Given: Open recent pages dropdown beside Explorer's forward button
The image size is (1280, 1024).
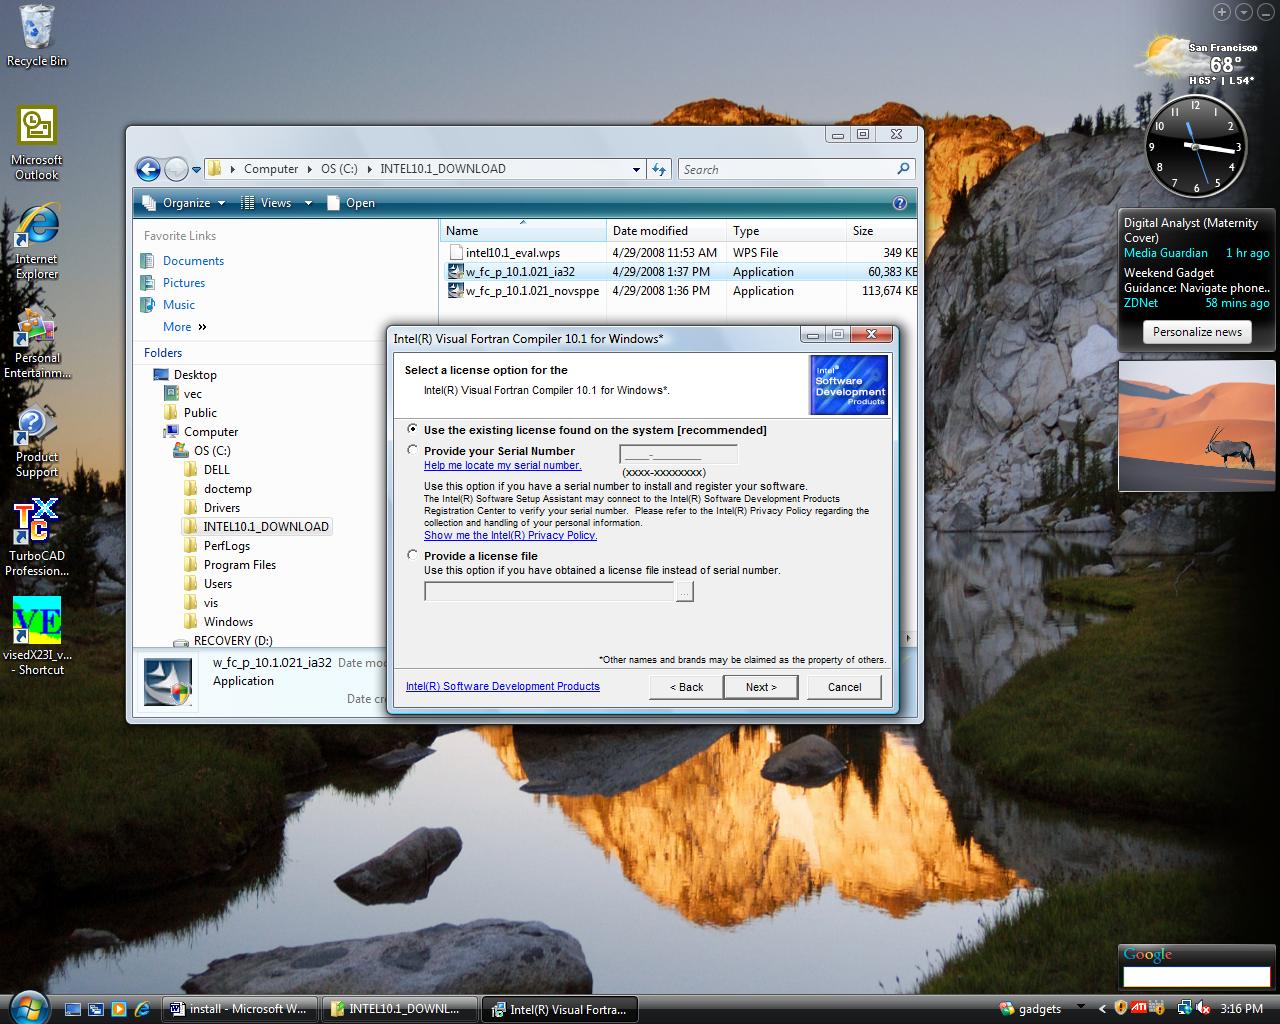Looking at the screenshot, I should tap(196, 169).
